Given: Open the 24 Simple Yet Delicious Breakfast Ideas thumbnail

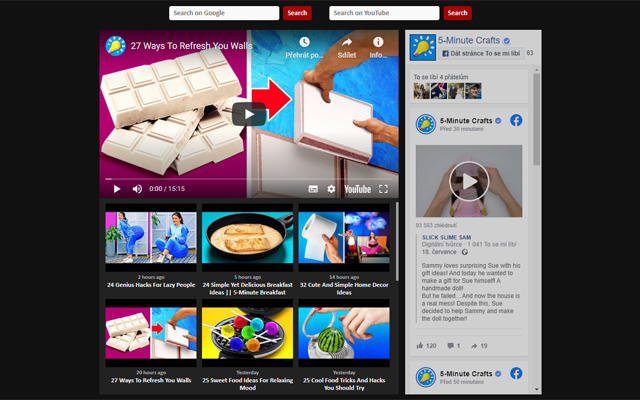Looking at the screenshot, I should [x=247, y=238].
